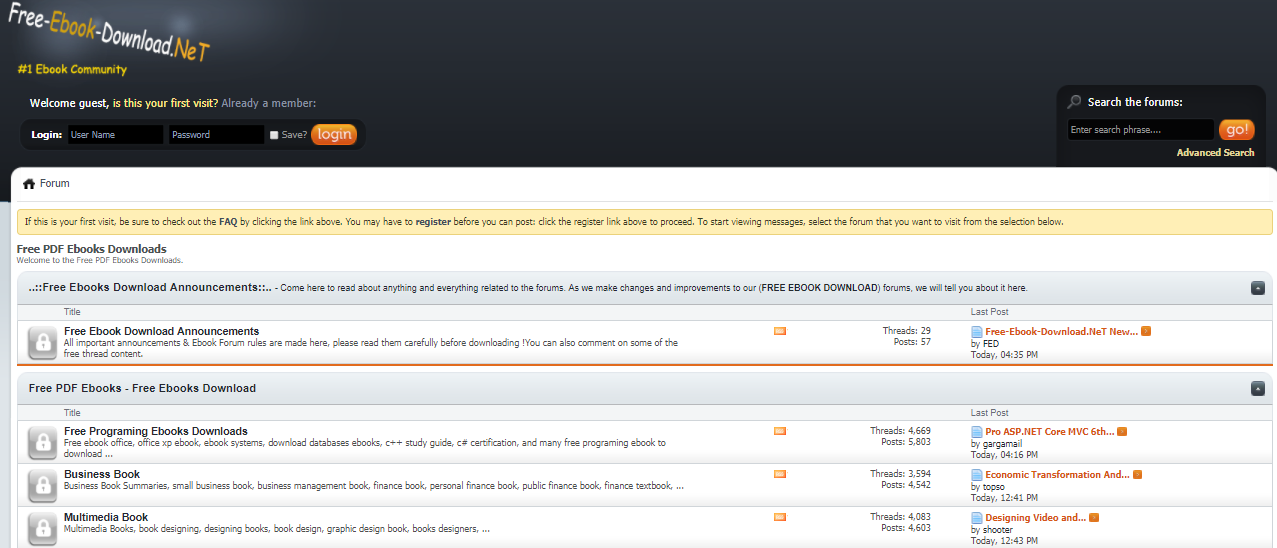1277x548 pixels.
Task: Click the register link in notice
Action: pyautogui.click(x=433, y=222)
